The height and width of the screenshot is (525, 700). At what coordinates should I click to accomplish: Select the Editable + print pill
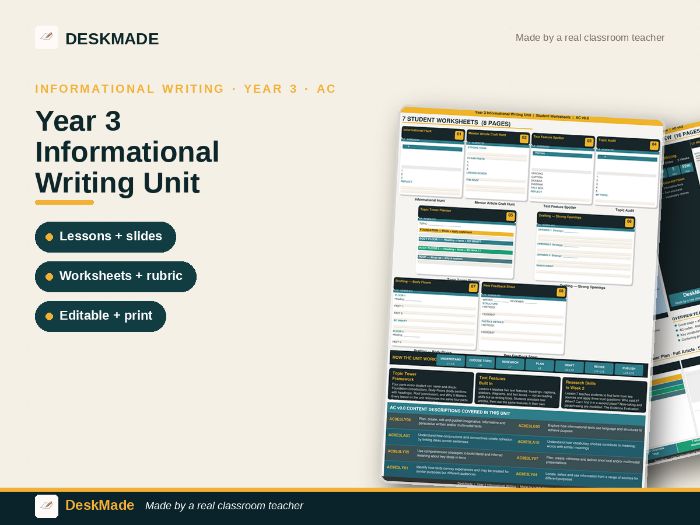tap(100, 316)
